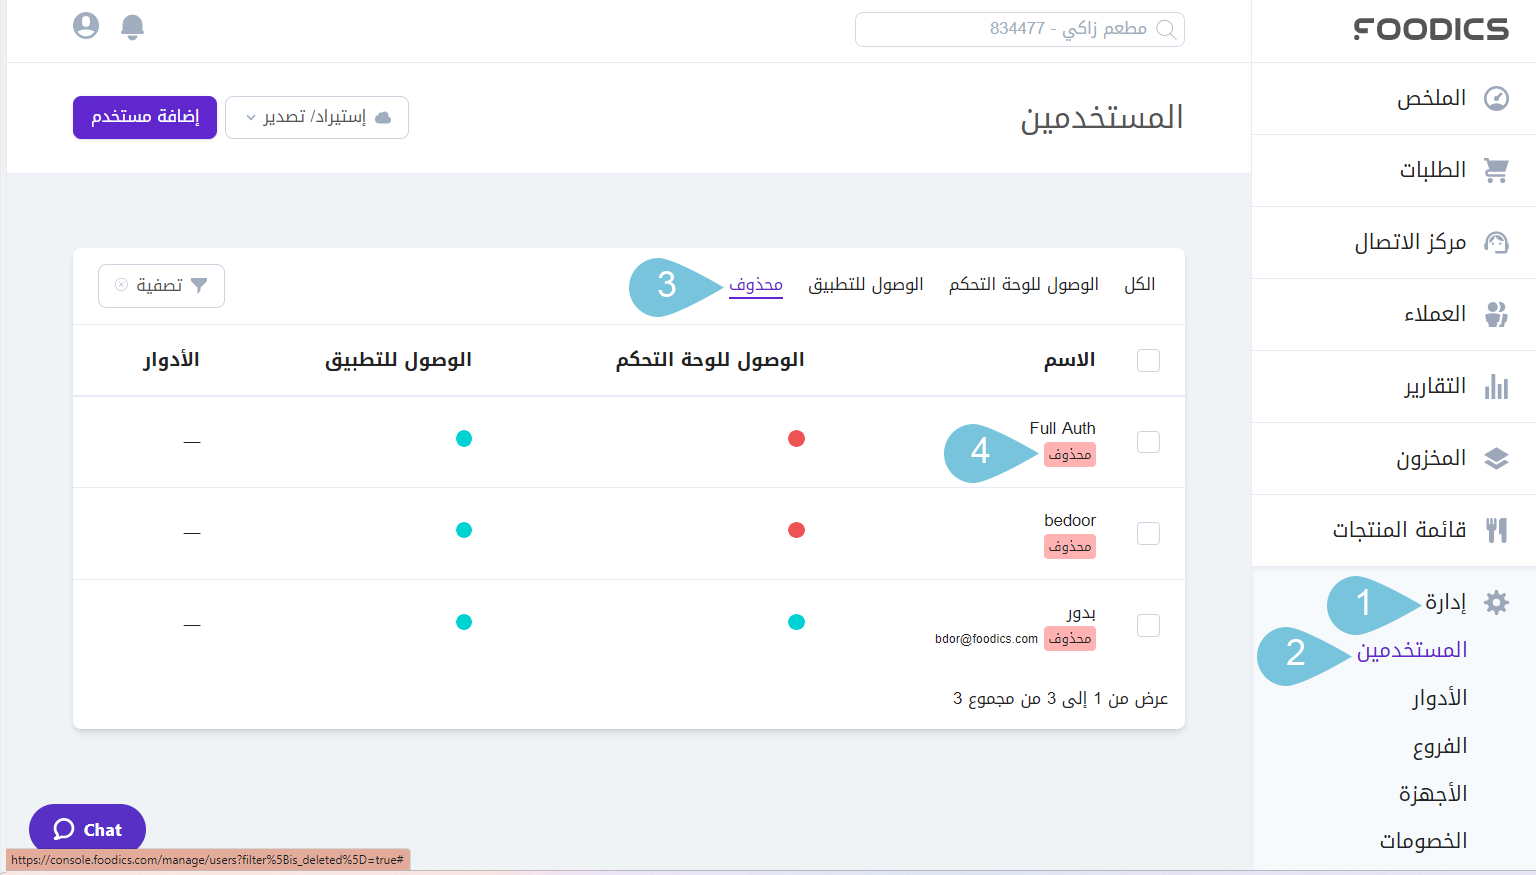This screenshot has height=875, width=1536.
Task: Open the Chat support button
Action: 87,829
